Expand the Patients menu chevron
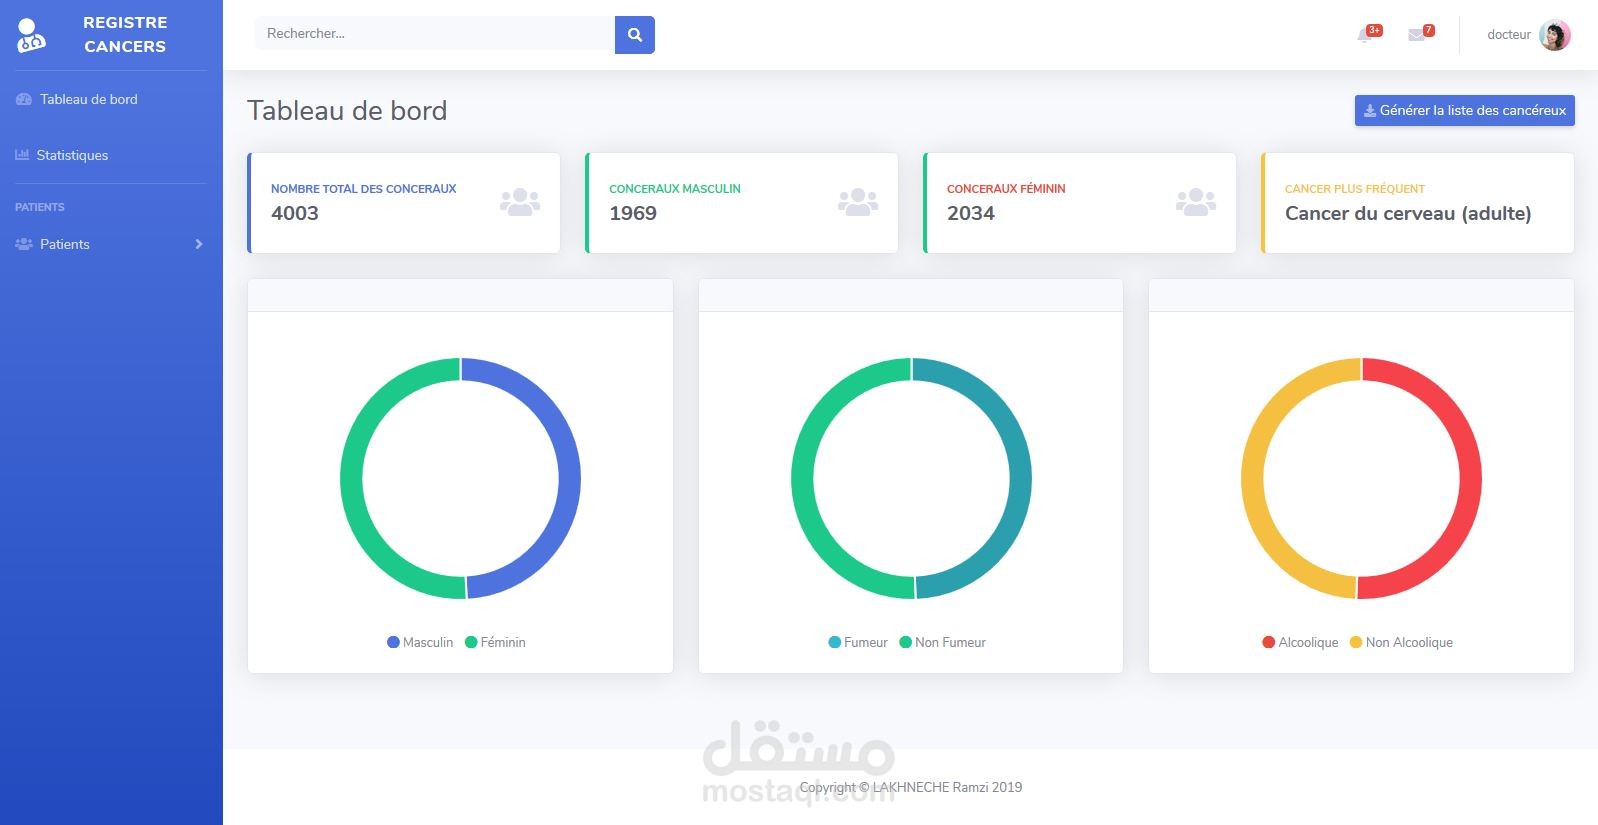The width and height of the screenshot is (1598, 825). coord(199,244)
